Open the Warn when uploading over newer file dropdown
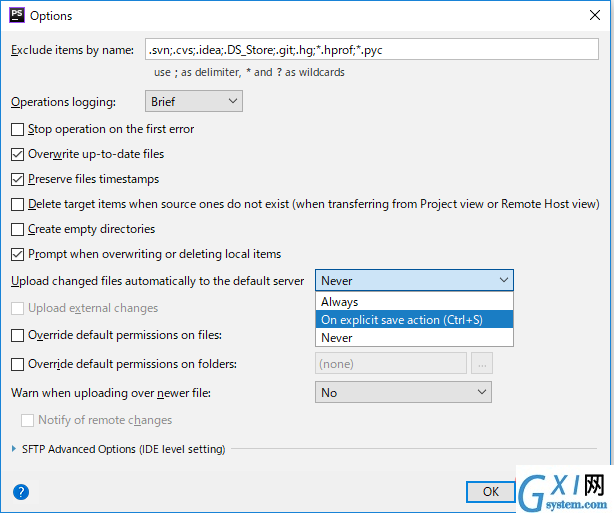Viewport: 614px width, 513px height. click(x=403, y=392)
